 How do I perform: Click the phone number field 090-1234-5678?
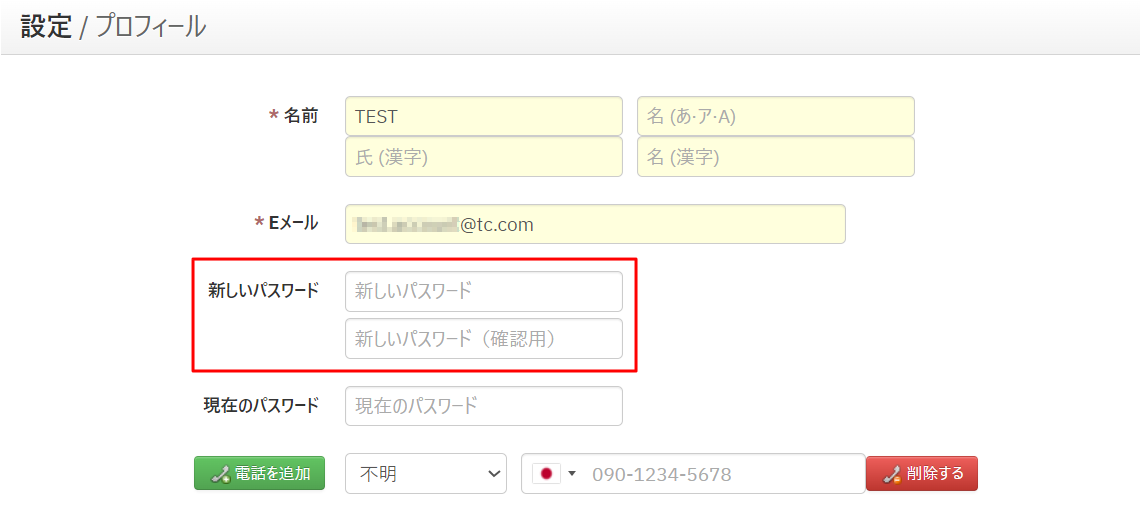pyautogui.click(x=720, y=474)
